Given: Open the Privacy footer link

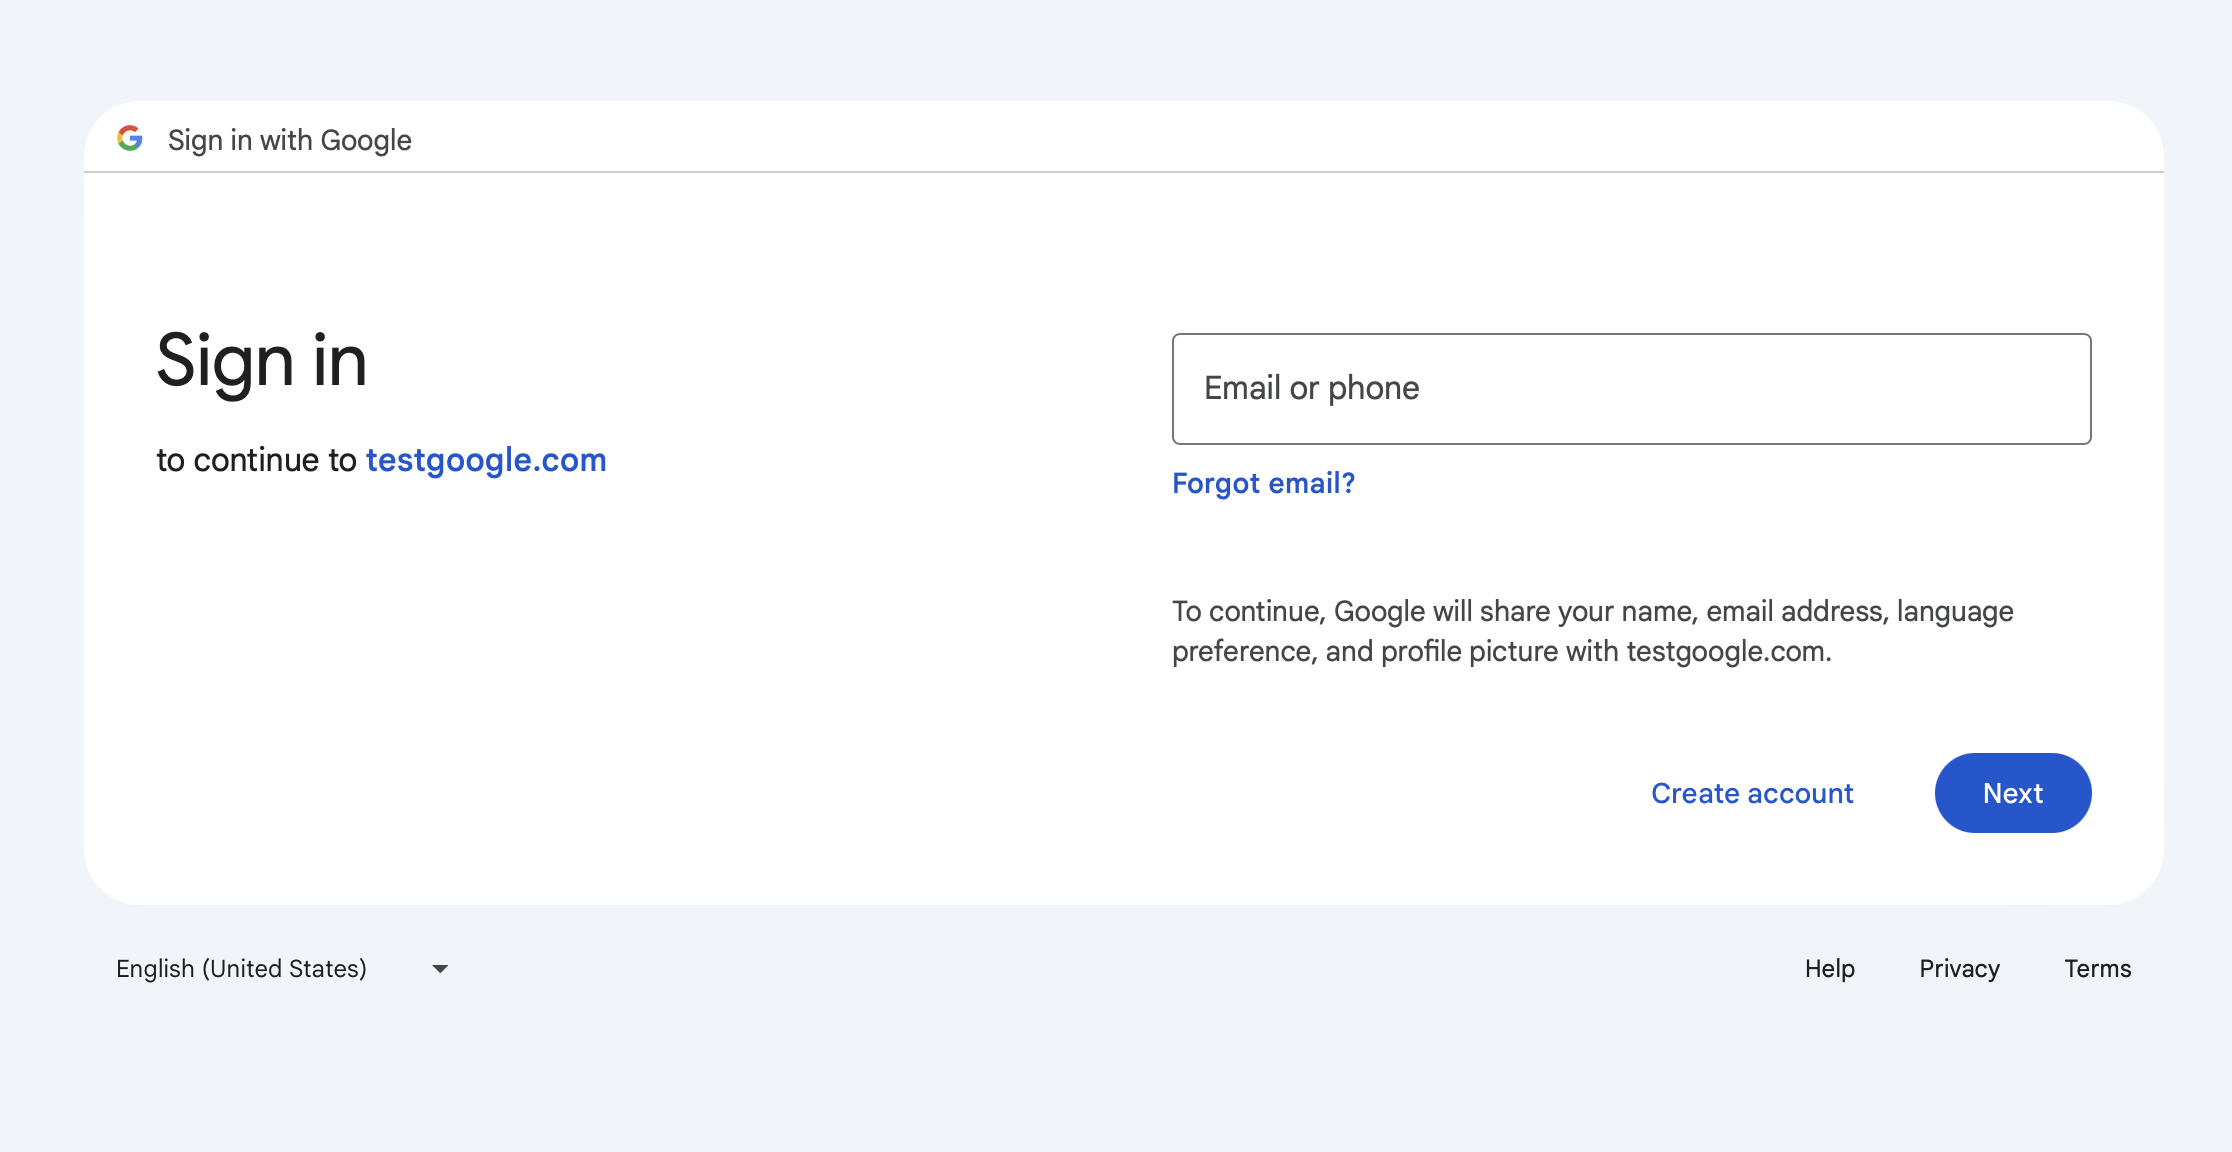Looking at the screenshot, I should point(1959,969).
